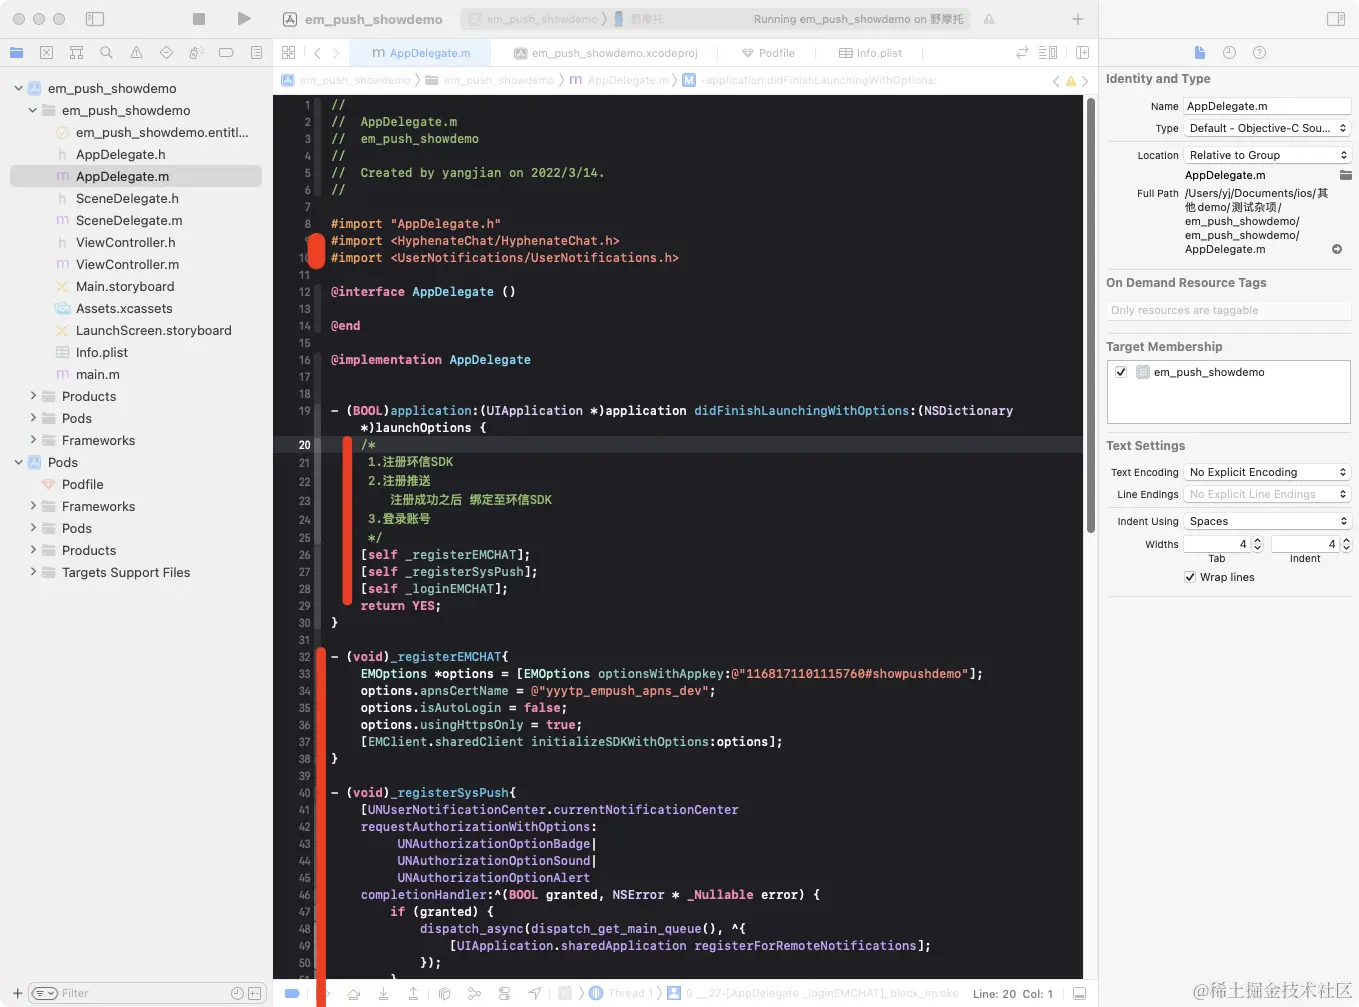Go forward in editor history

336,53
